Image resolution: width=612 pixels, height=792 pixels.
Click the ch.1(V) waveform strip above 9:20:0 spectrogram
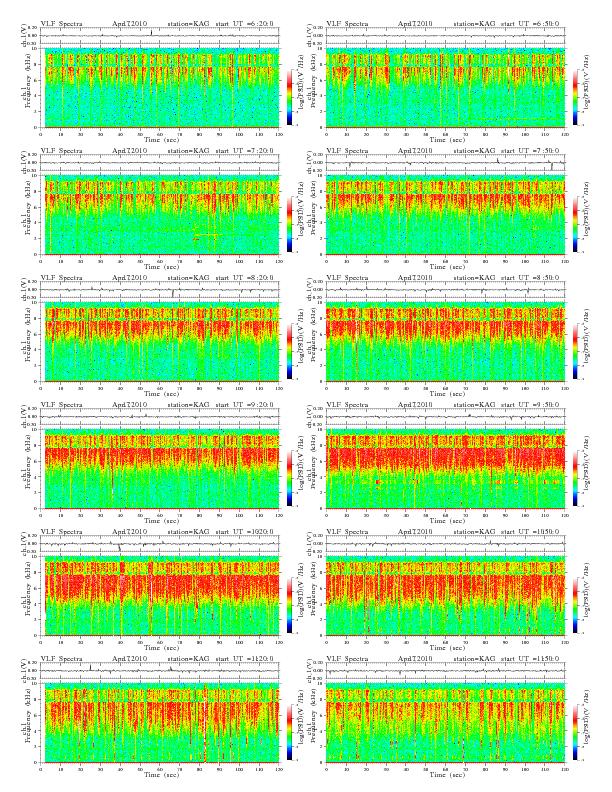pyautogui.click(x=160, y=417)
